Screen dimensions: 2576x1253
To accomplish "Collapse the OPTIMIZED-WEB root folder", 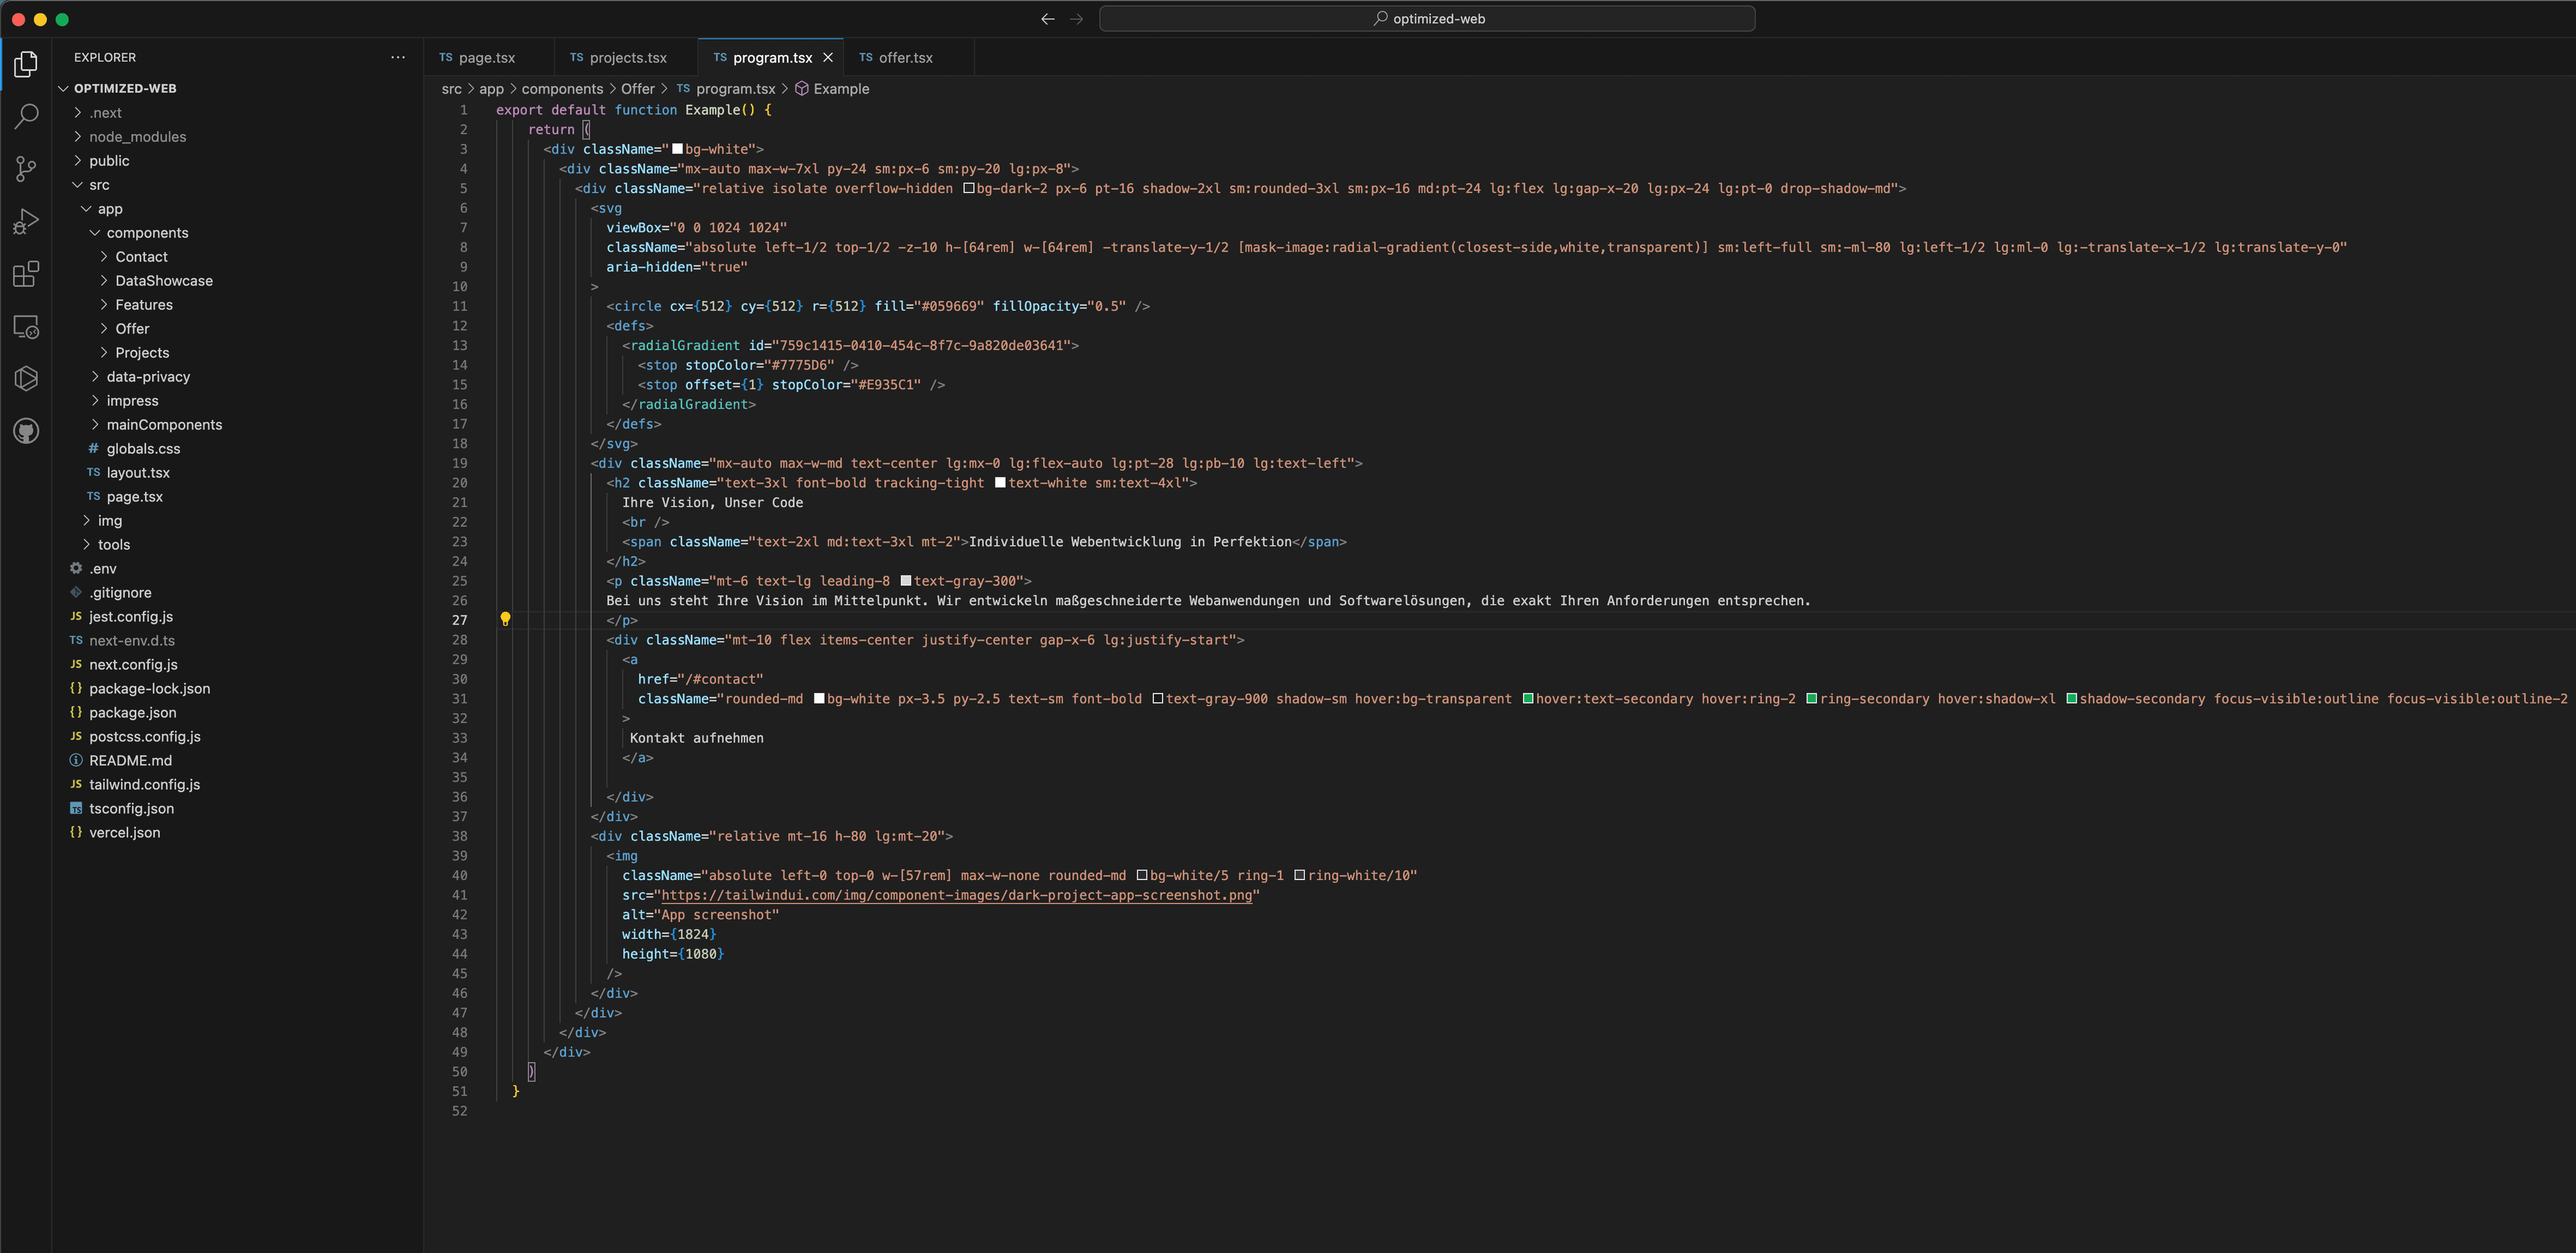I will coord(237,88).
